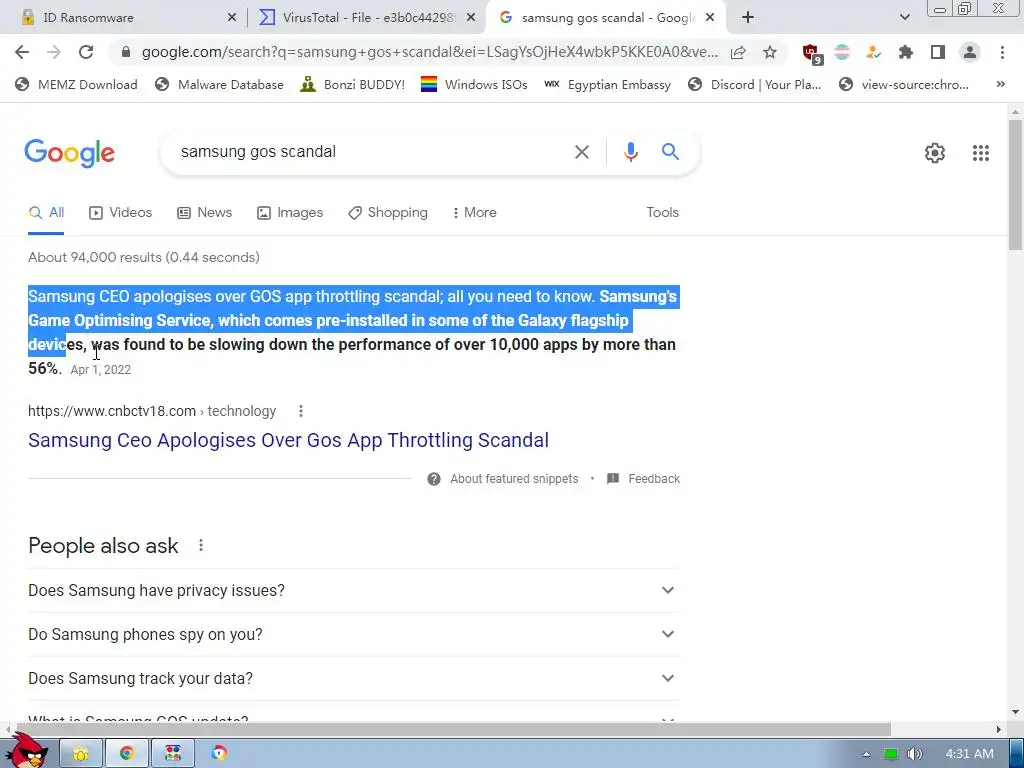The image size is (1024, 768).
Task: Open new tab with plus button
Action: [x=748, y=18]
